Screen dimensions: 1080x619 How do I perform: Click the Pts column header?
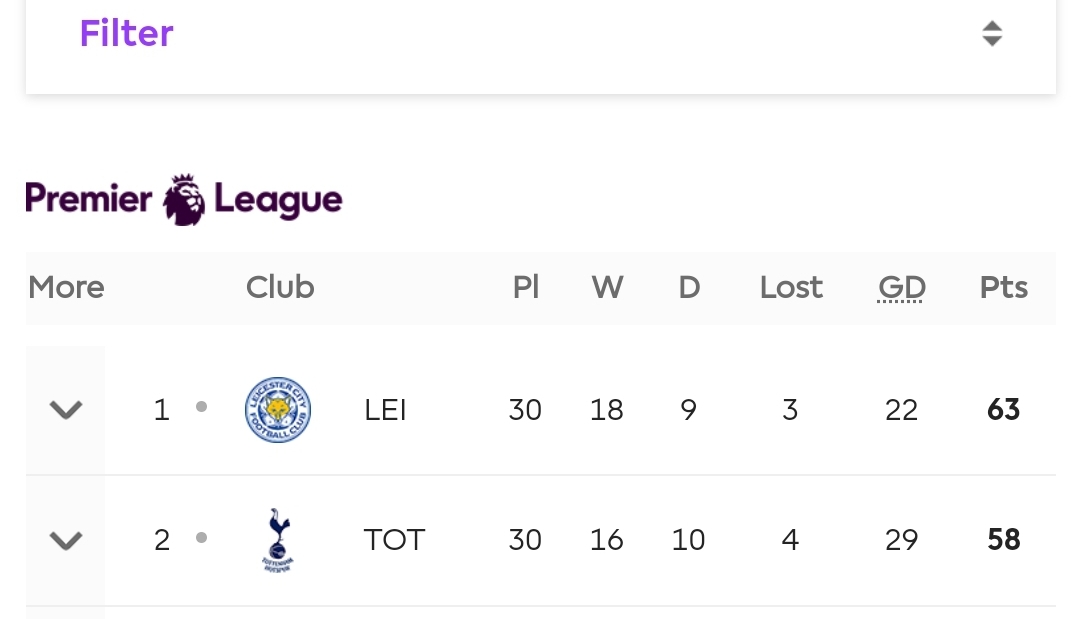(x=1004, y=288)
